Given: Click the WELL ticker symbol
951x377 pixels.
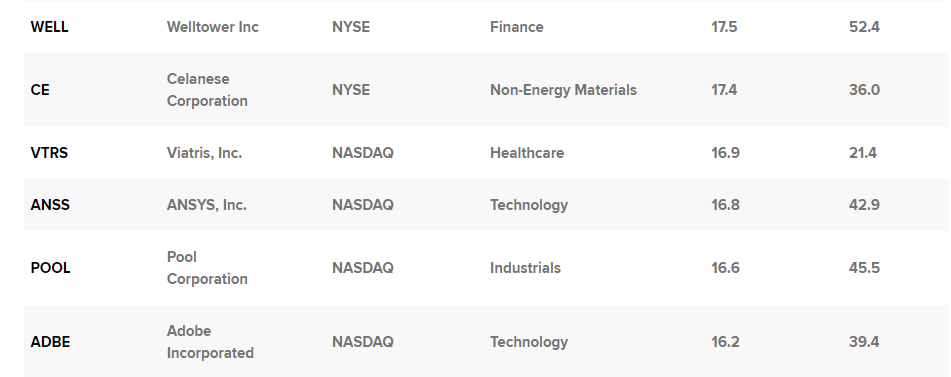Looking at the screenshot, I should tap(49, 27).
